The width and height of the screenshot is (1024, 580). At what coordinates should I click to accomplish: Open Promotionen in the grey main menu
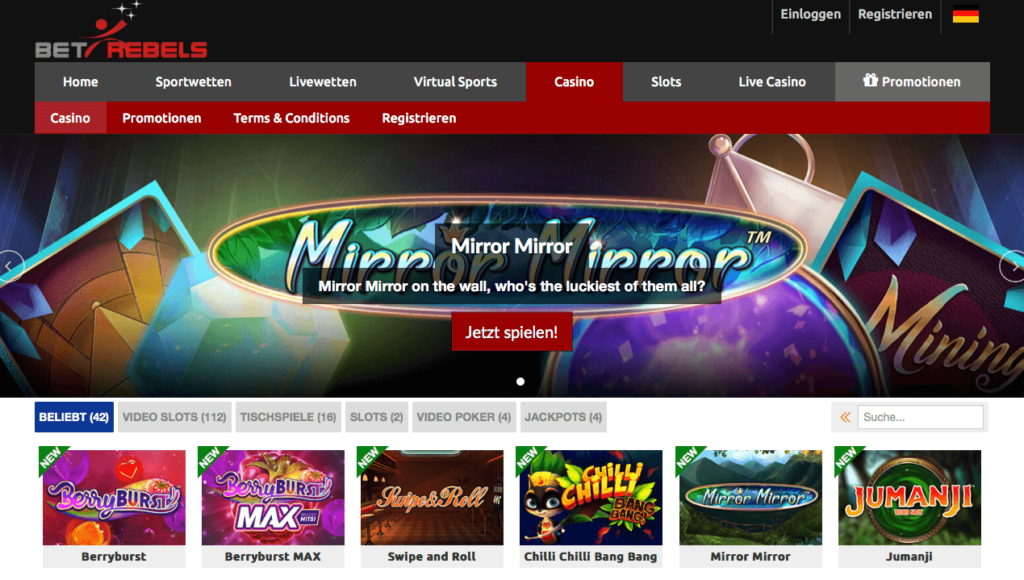pos(912,82)
